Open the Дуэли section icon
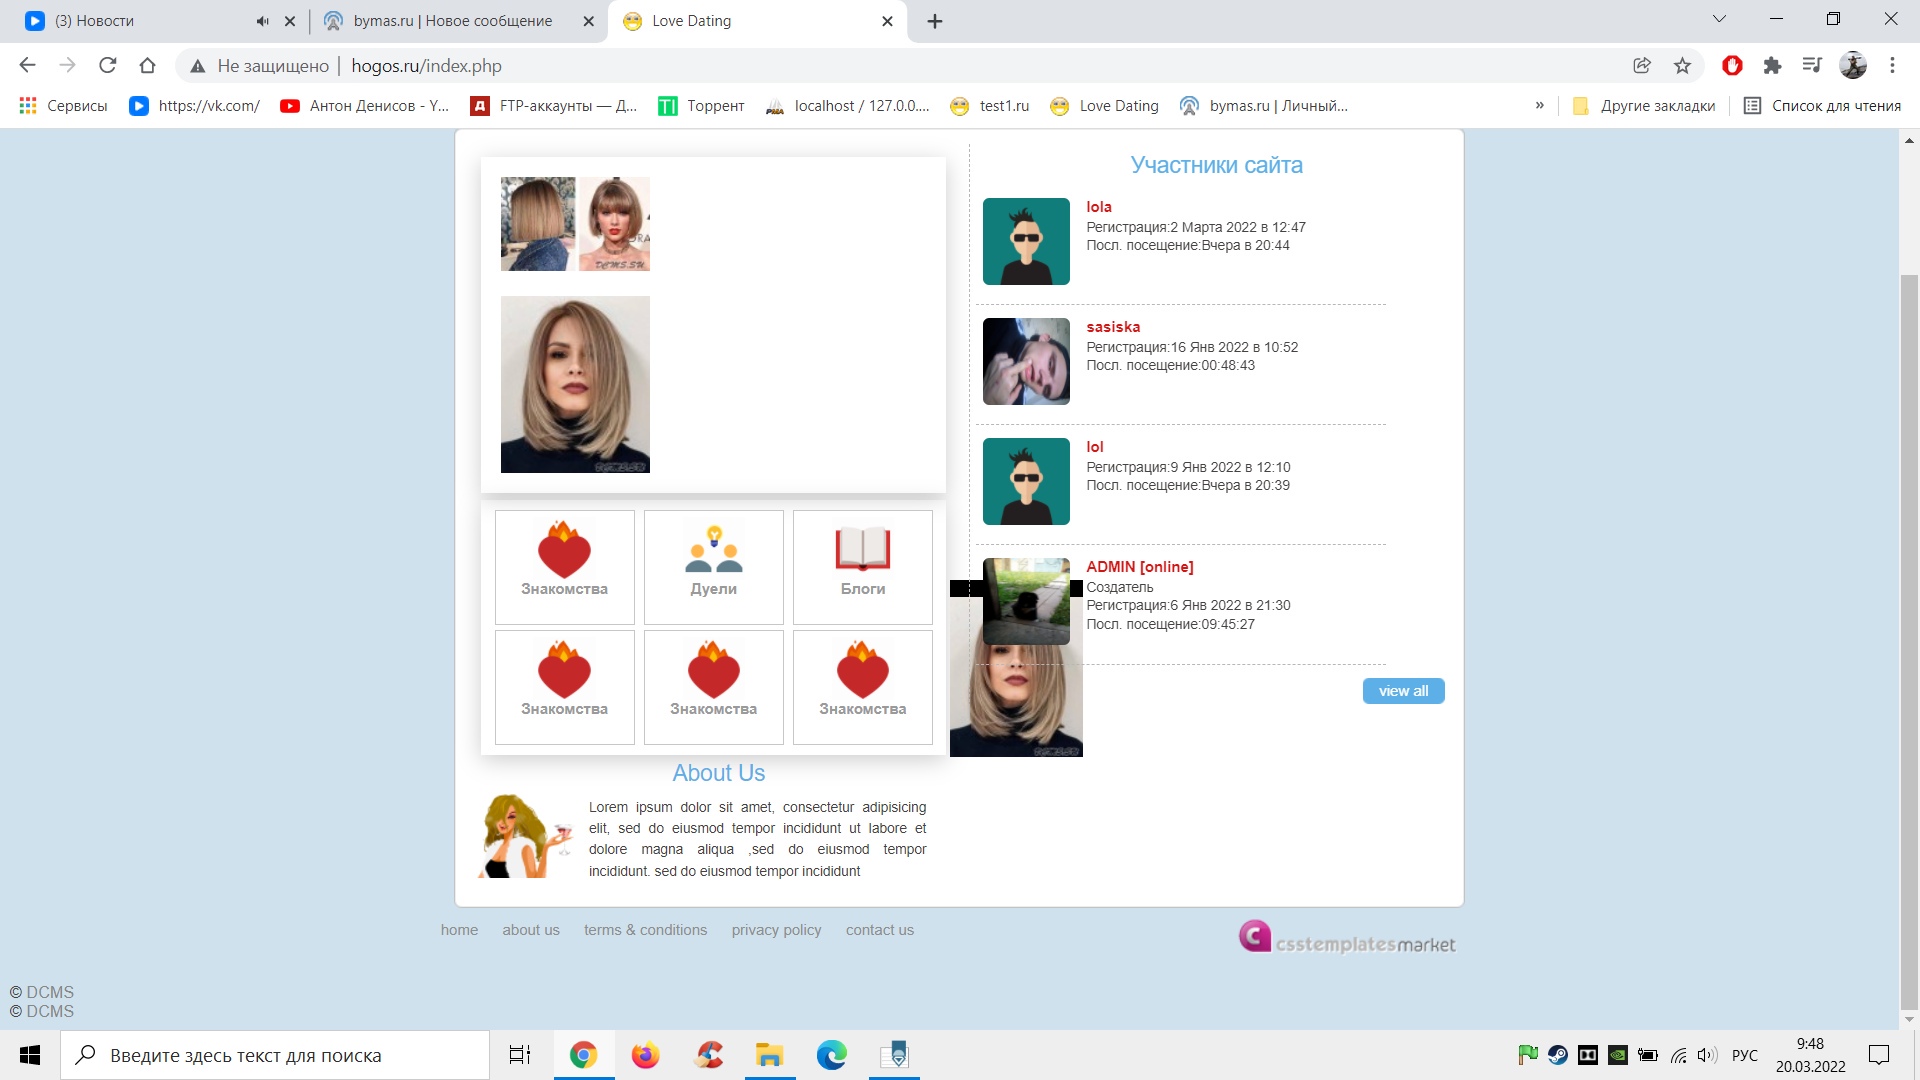The width and height of the screenshot is (1920, 1080). [x=713, y=551]
